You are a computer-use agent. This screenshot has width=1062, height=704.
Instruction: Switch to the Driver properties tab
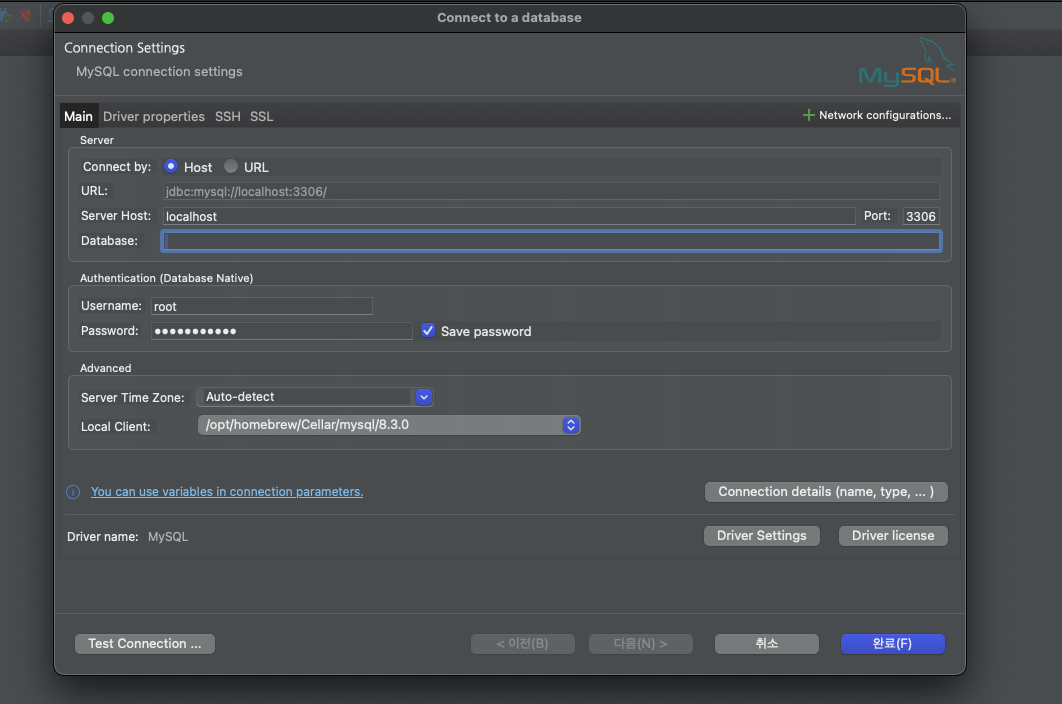[x=154, y=117]
